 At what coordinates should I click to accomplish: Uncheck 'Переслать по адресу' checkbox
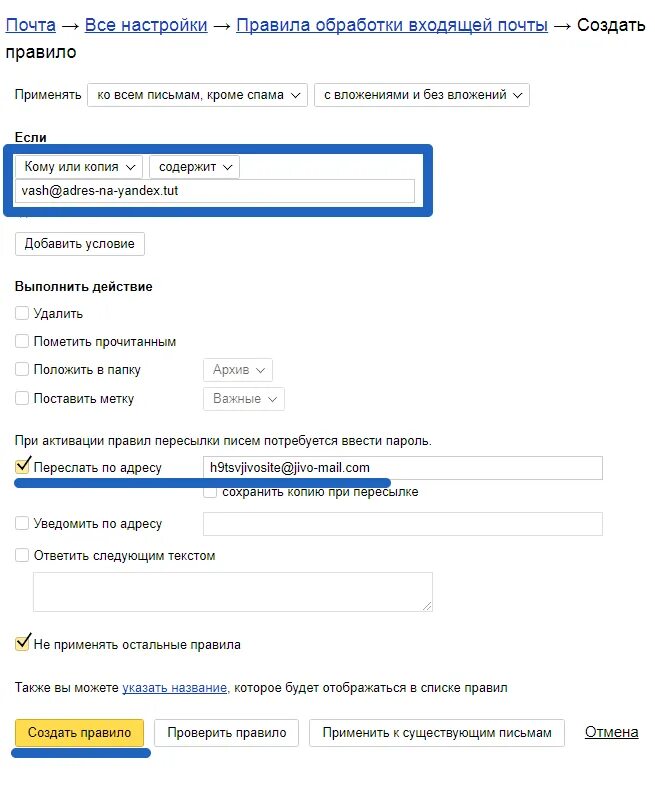22,466
